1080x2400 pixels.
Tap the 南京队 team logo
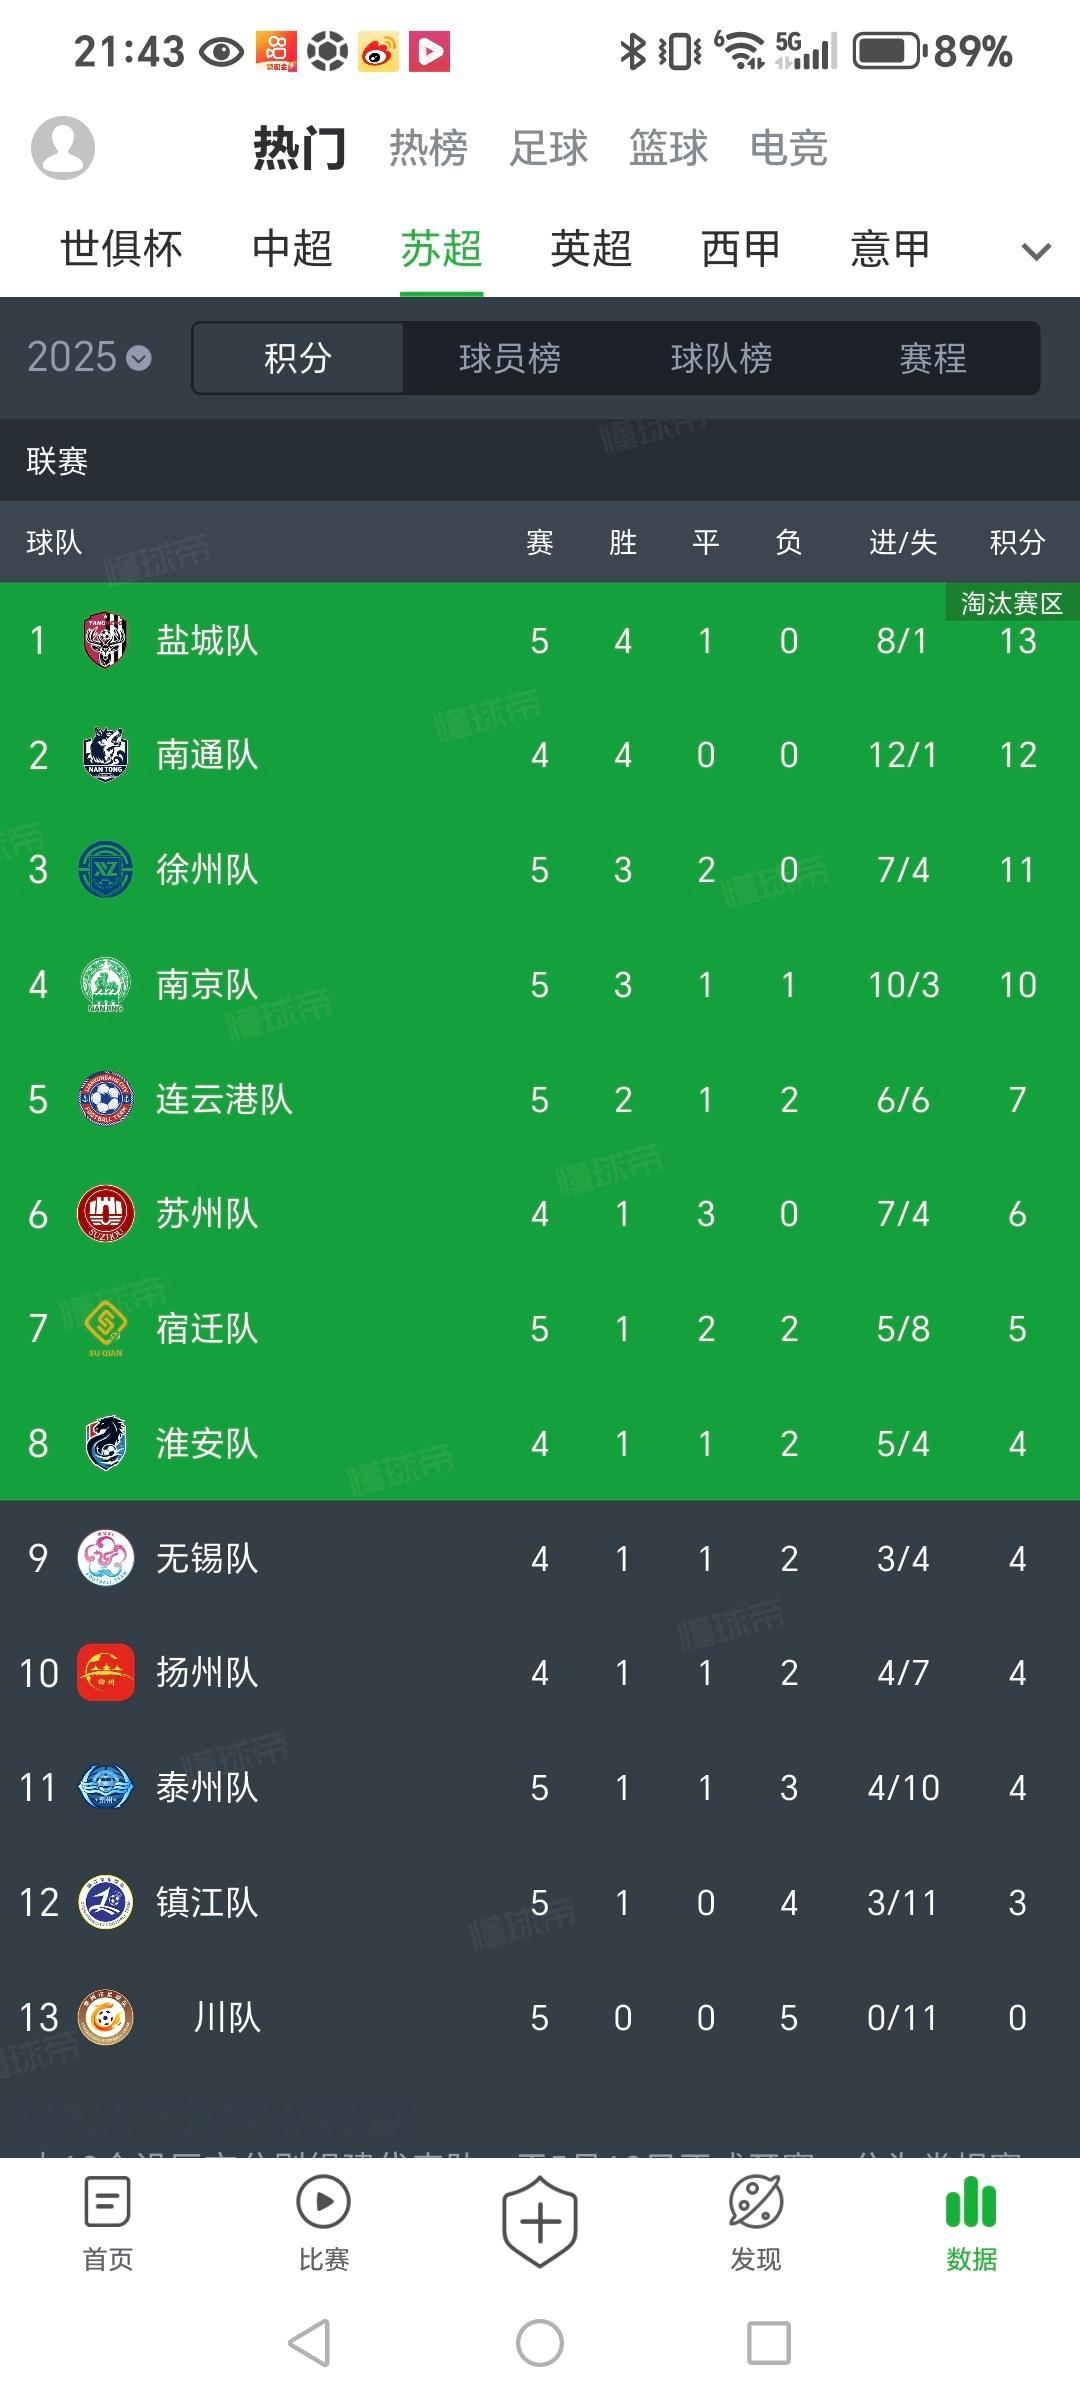105,985
